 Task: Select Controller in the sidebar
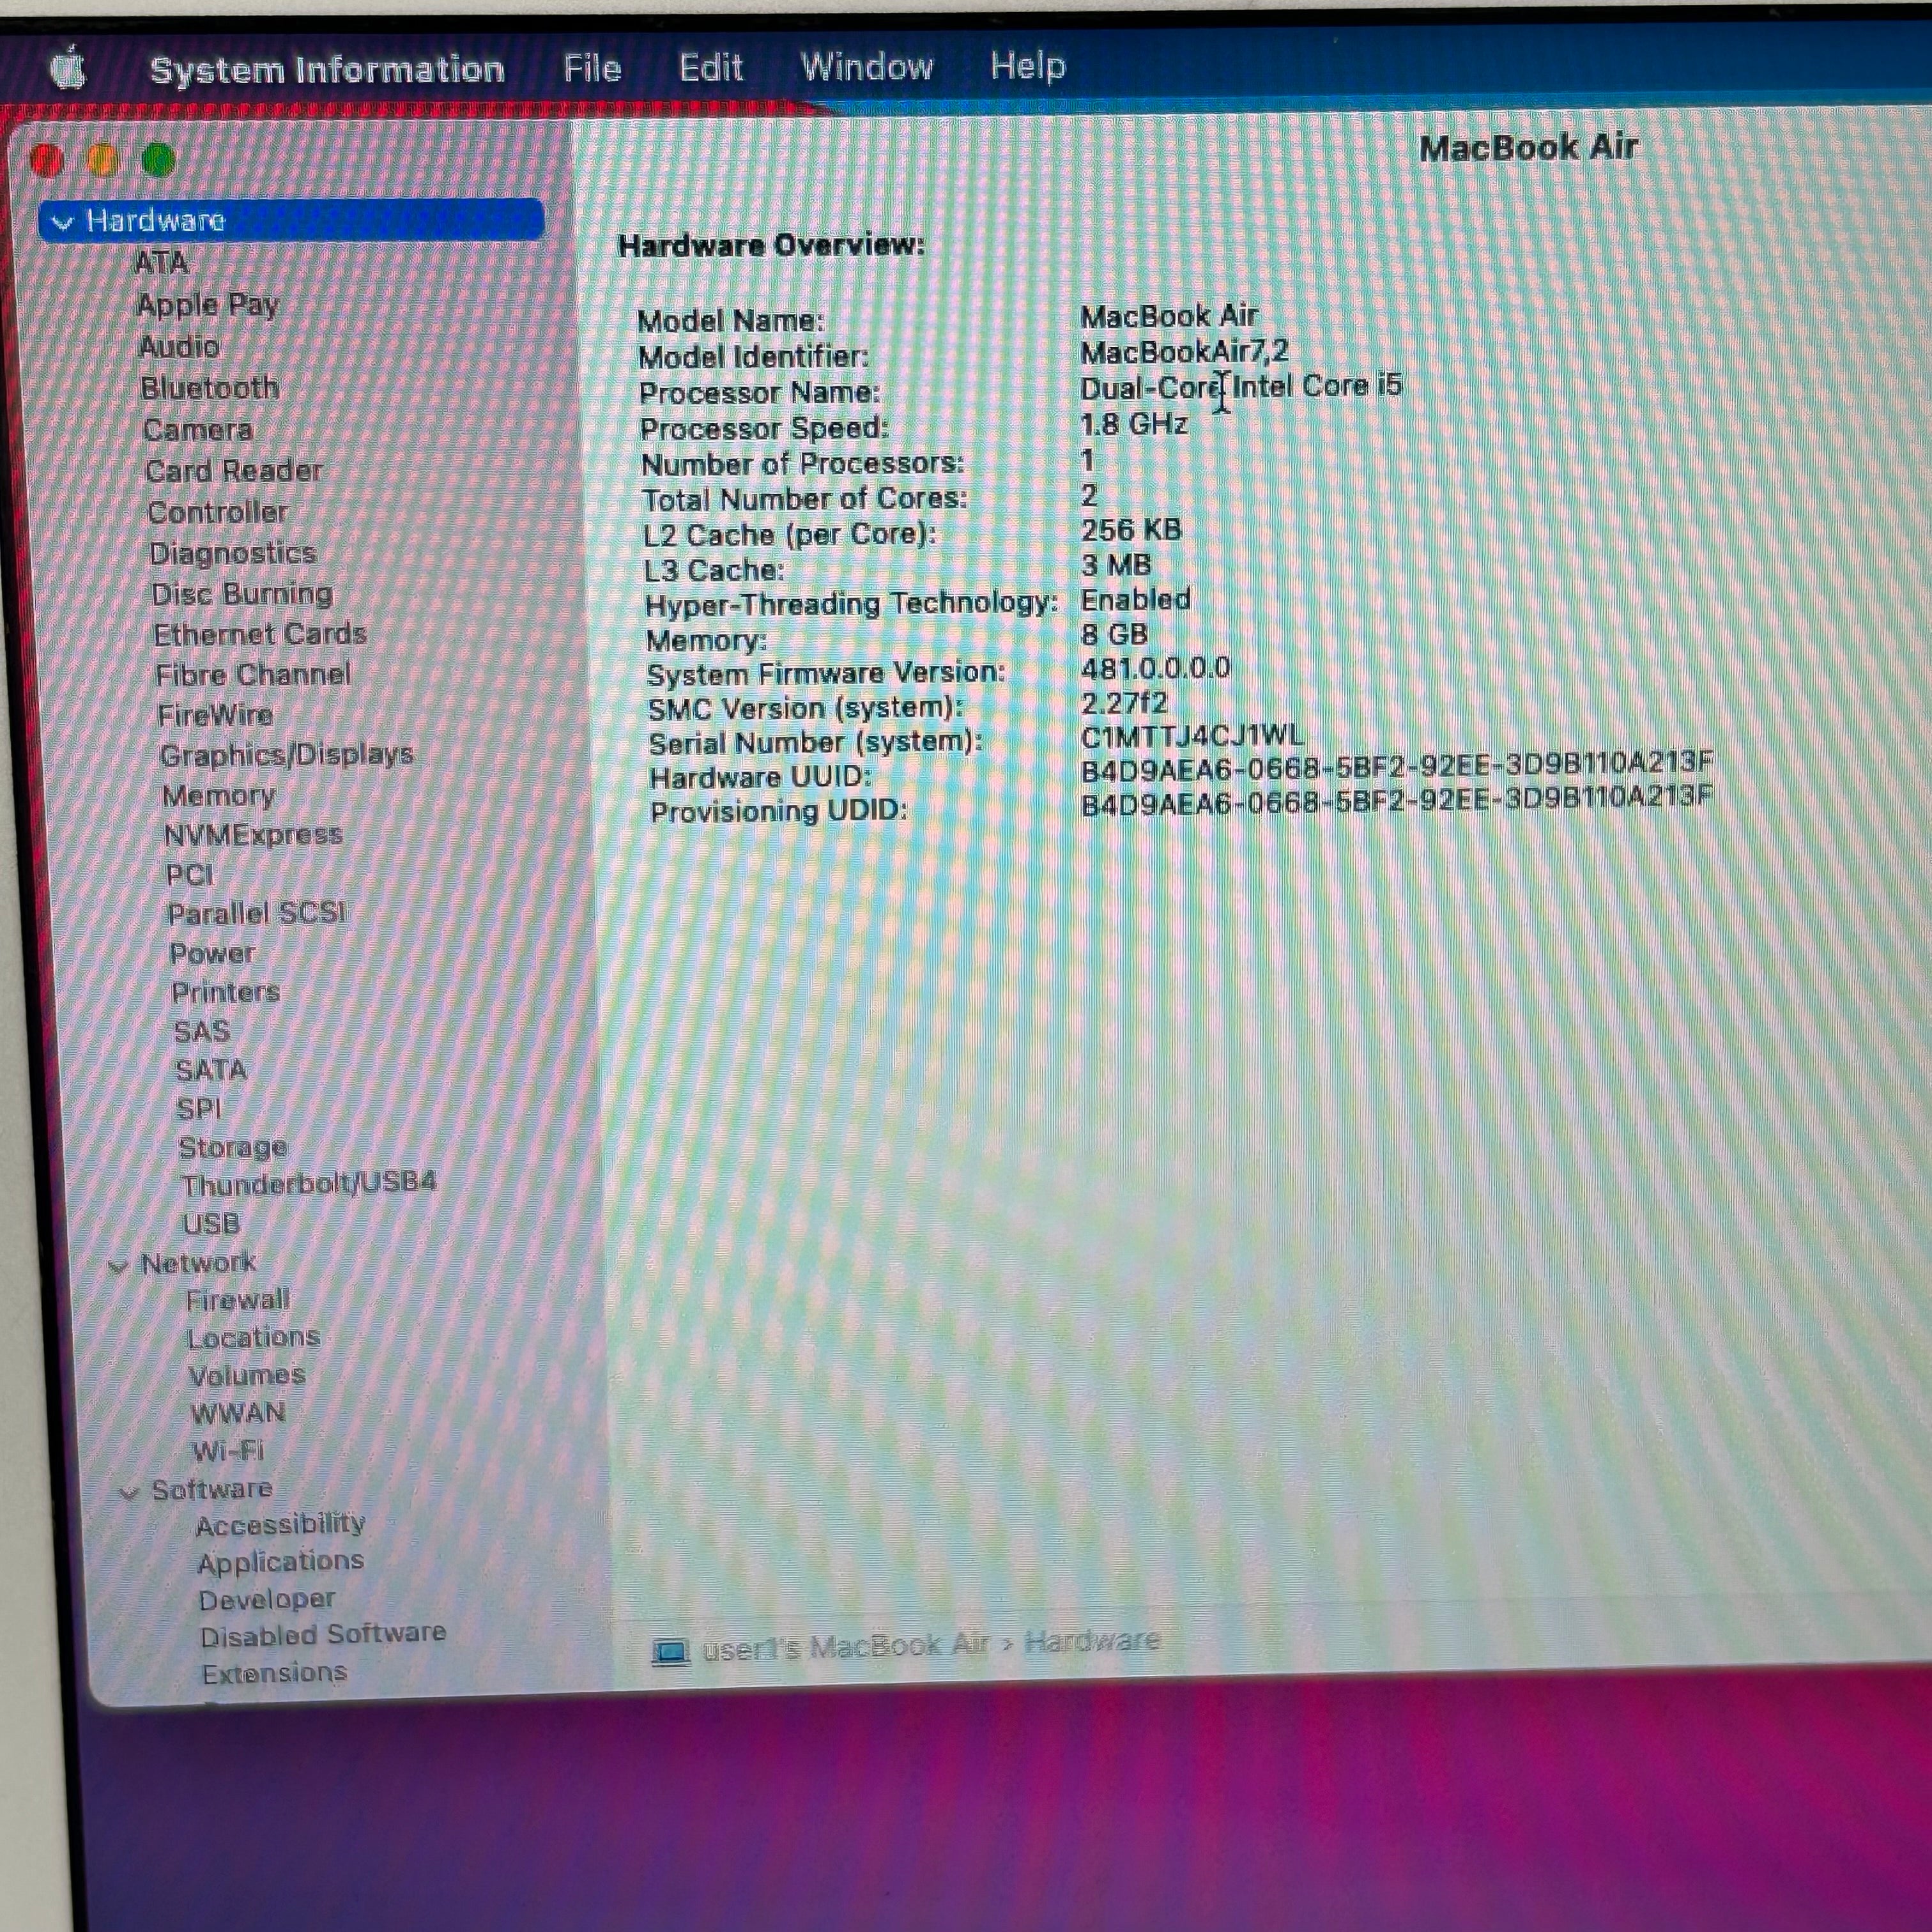(x=218, y=512)
